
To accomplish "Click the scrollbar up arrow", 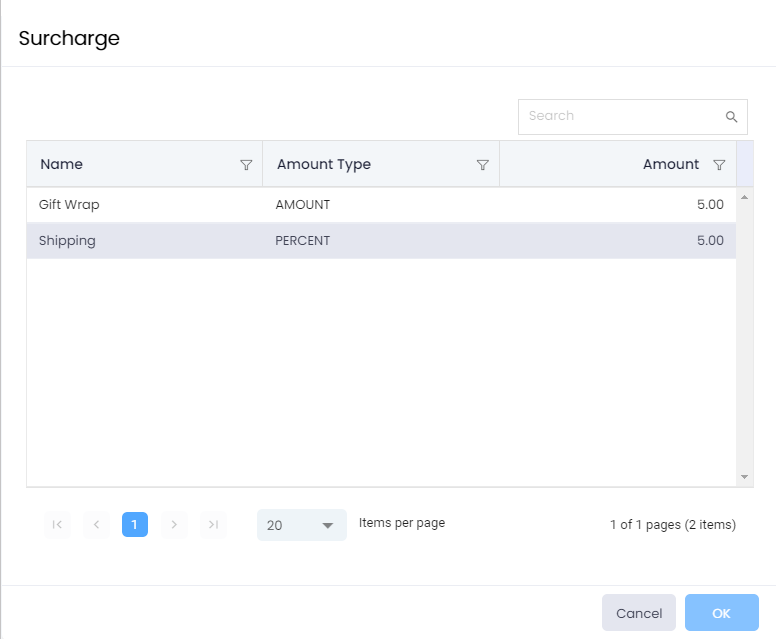I will click(x=744, y=197).
